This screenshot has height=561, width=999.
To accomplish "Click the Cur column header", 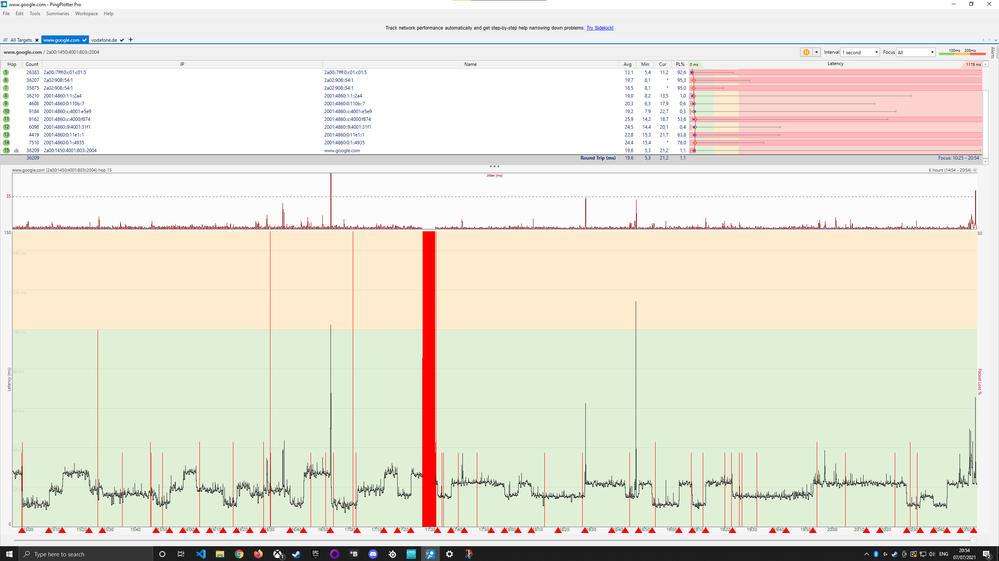I will 663,64.
